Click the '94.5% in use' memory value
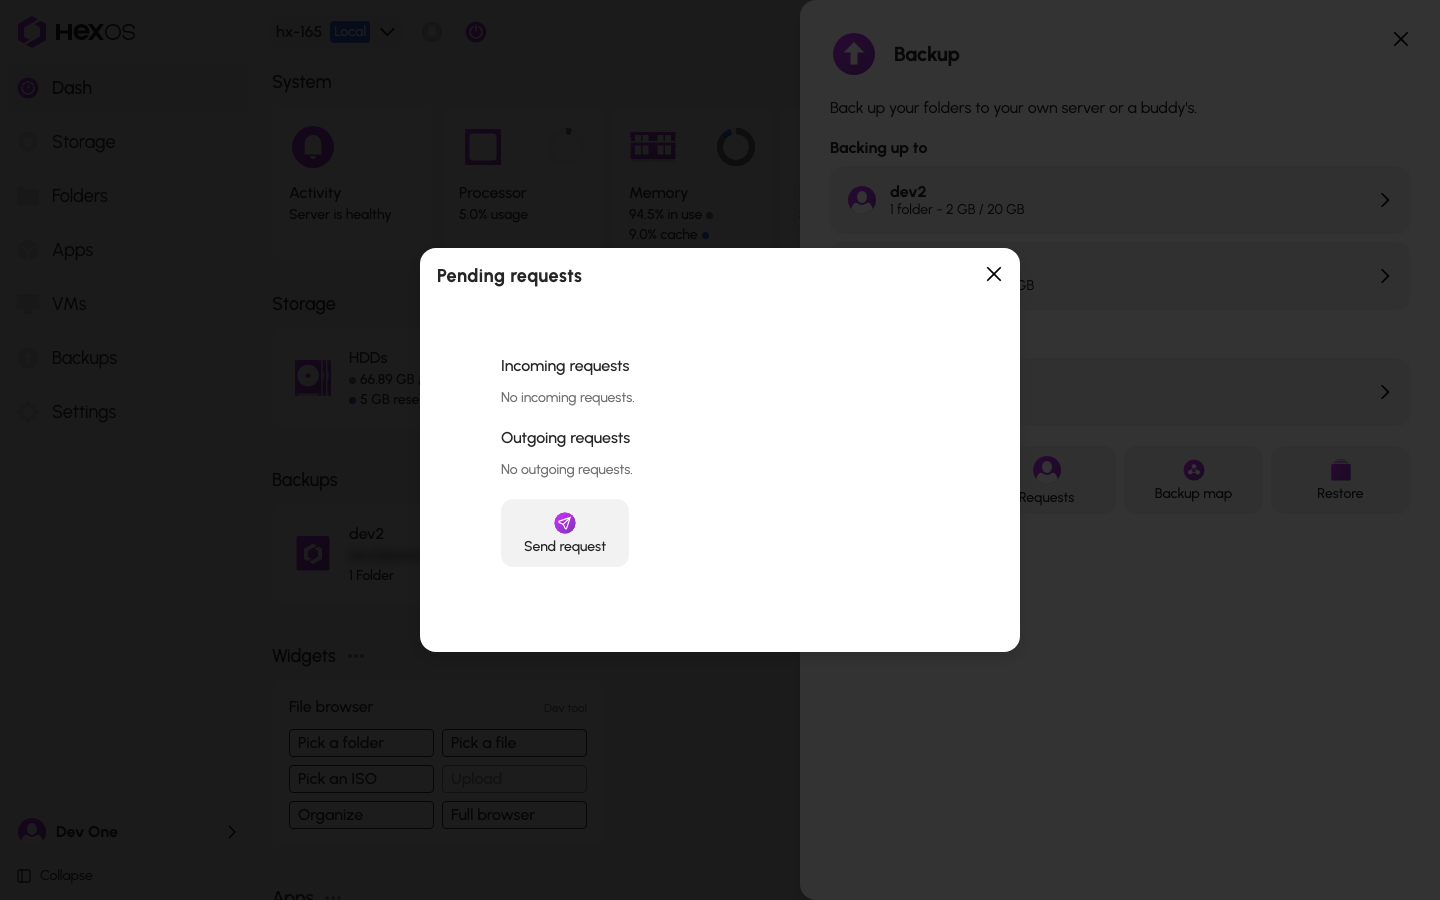This screenshot has height=900, width=1440. tap(665, 215)
